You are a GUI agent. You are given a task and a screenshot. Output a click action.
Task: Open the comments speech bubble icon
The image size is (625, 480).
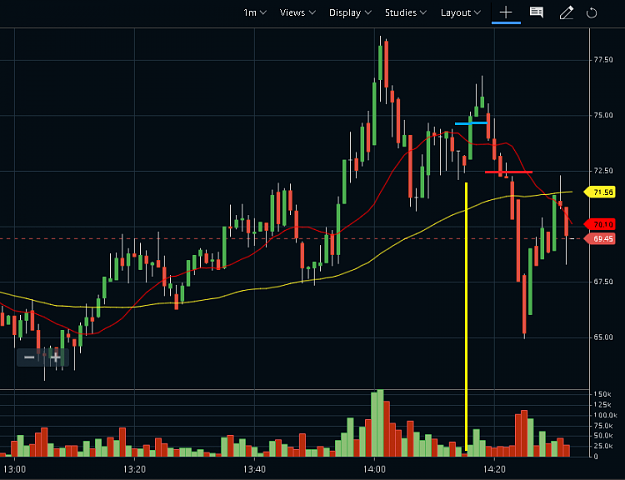(x=536, y=12)
